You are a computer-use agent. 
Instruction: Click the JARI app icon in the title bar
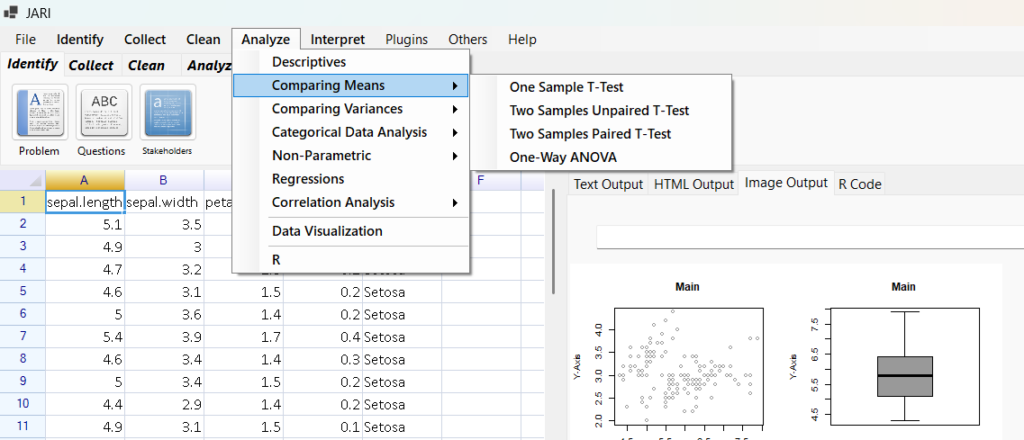[x=11, y=13]
